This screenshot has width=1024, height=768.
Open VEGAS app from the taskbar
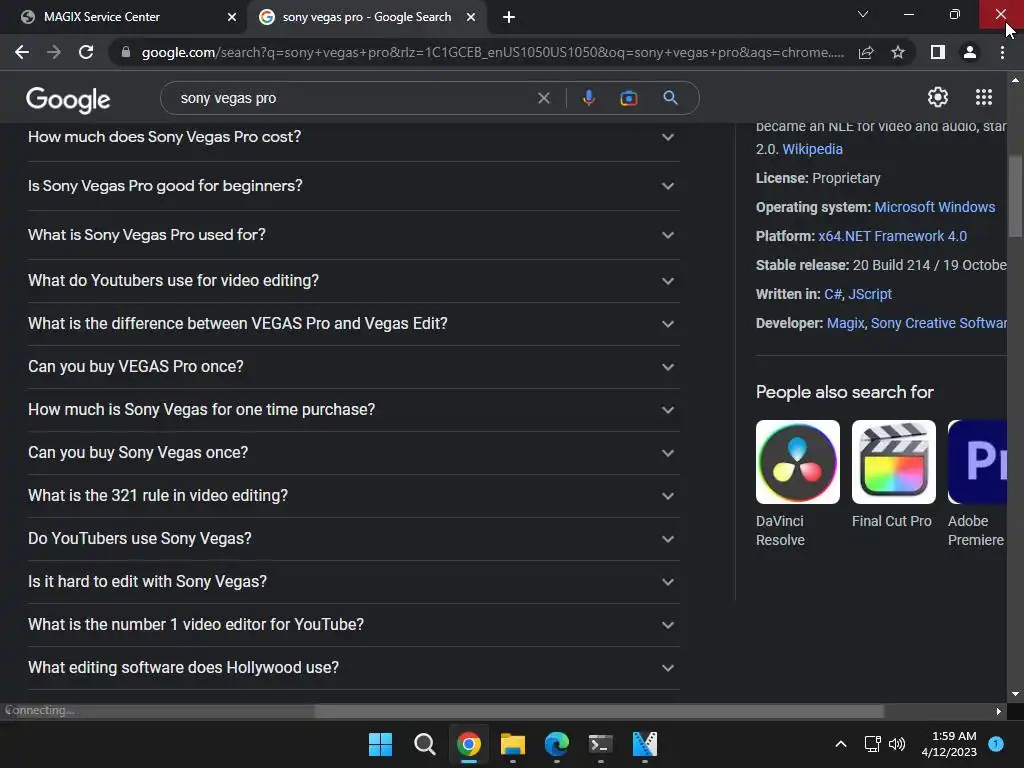(645, 744)
